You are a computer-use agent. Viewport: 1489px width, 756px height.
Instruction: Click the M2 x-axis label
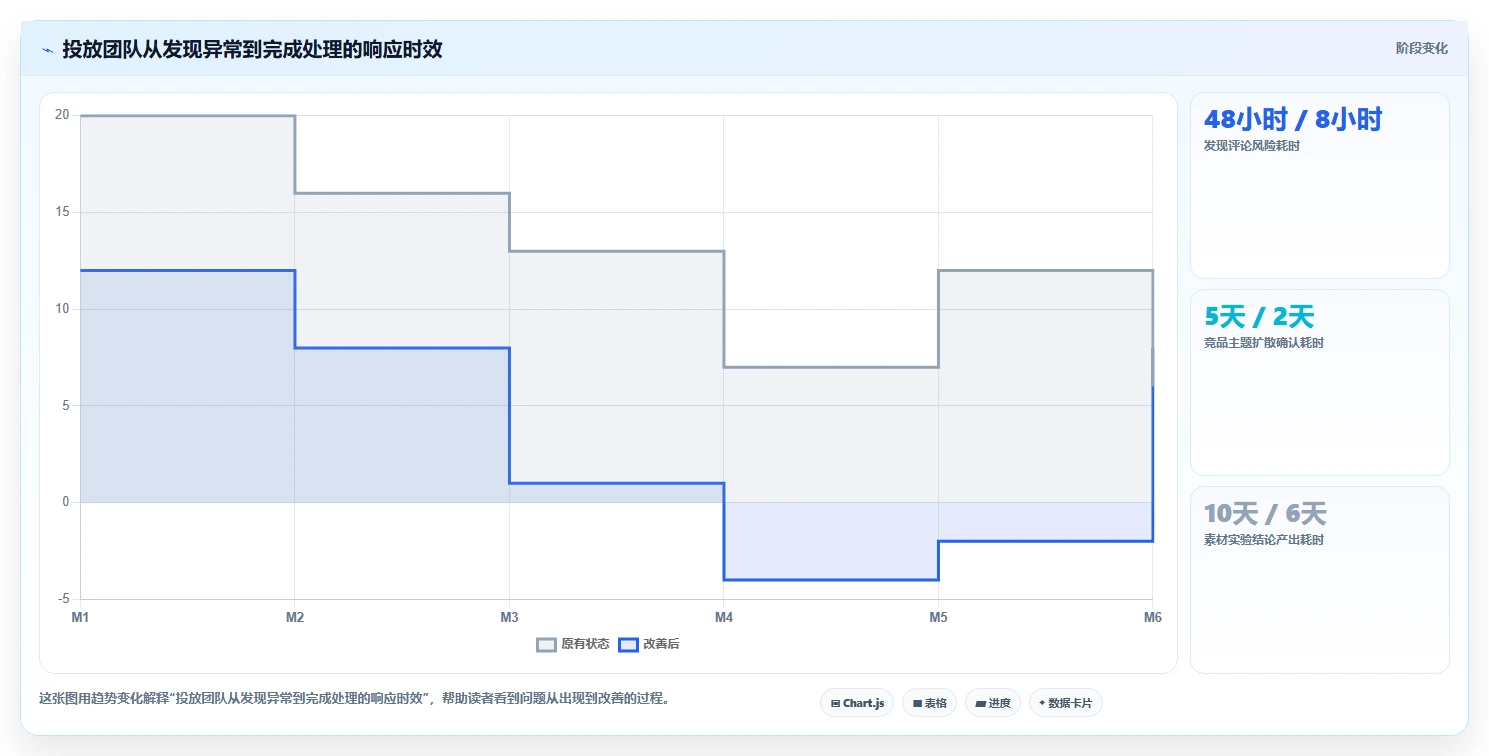(295, 618)
